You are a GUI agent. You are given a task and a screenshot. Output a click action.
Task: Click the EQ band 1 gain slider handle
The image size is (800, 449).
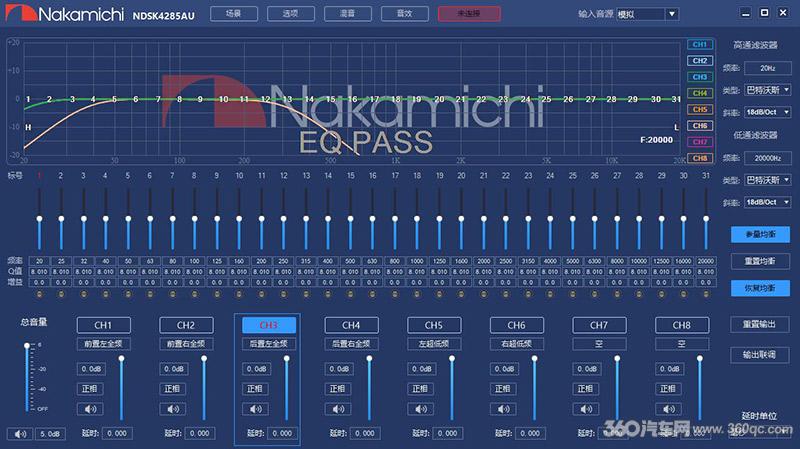tap(39, 219)
